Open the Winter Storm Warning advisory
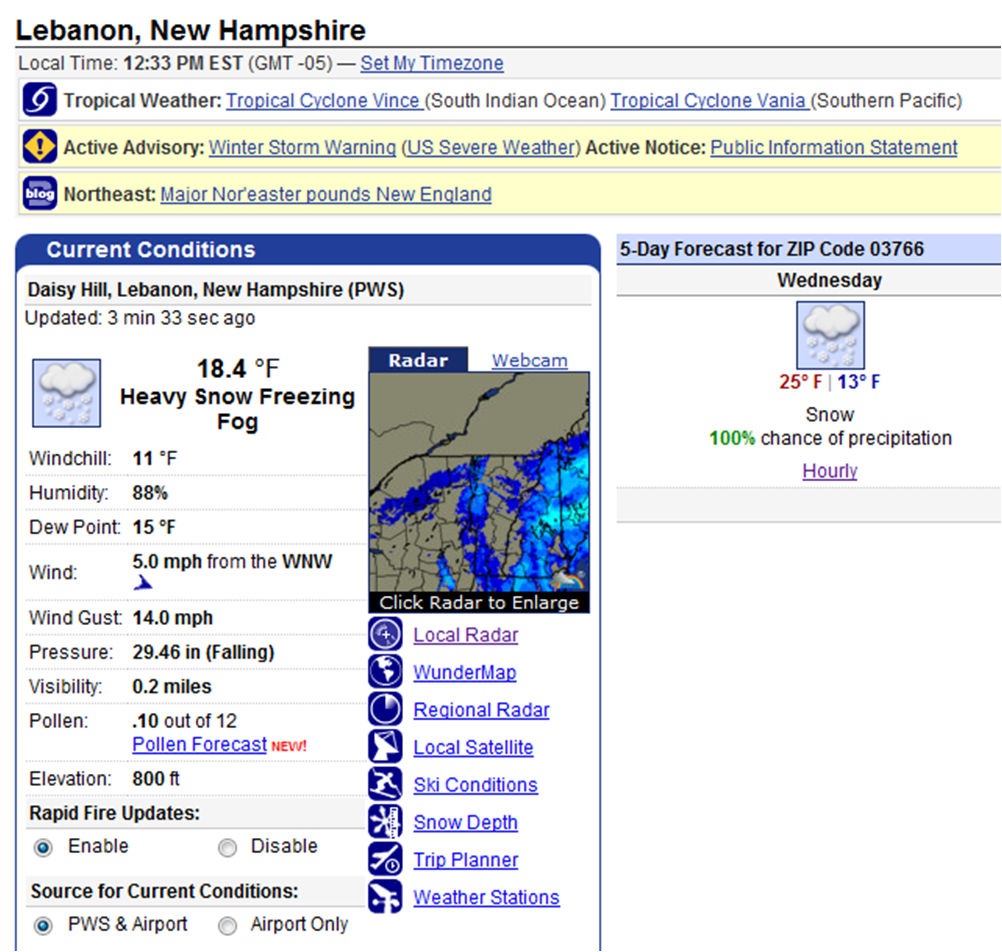 coord(302,148)
